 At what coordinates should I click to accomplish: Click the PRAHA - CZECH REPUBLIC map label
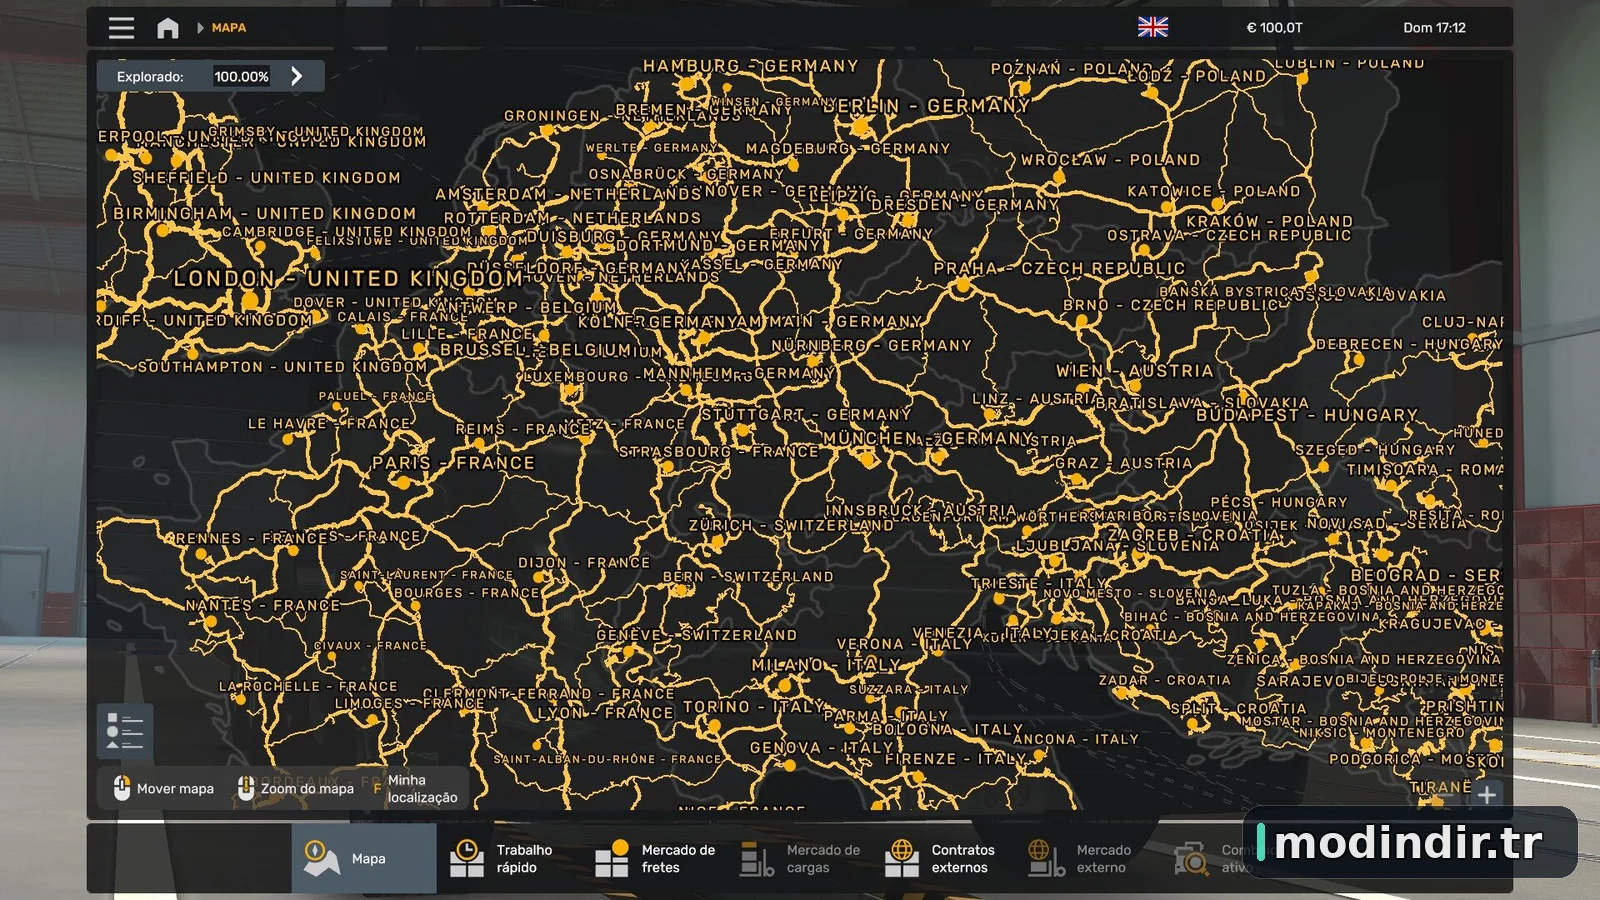coord(1059,269)
